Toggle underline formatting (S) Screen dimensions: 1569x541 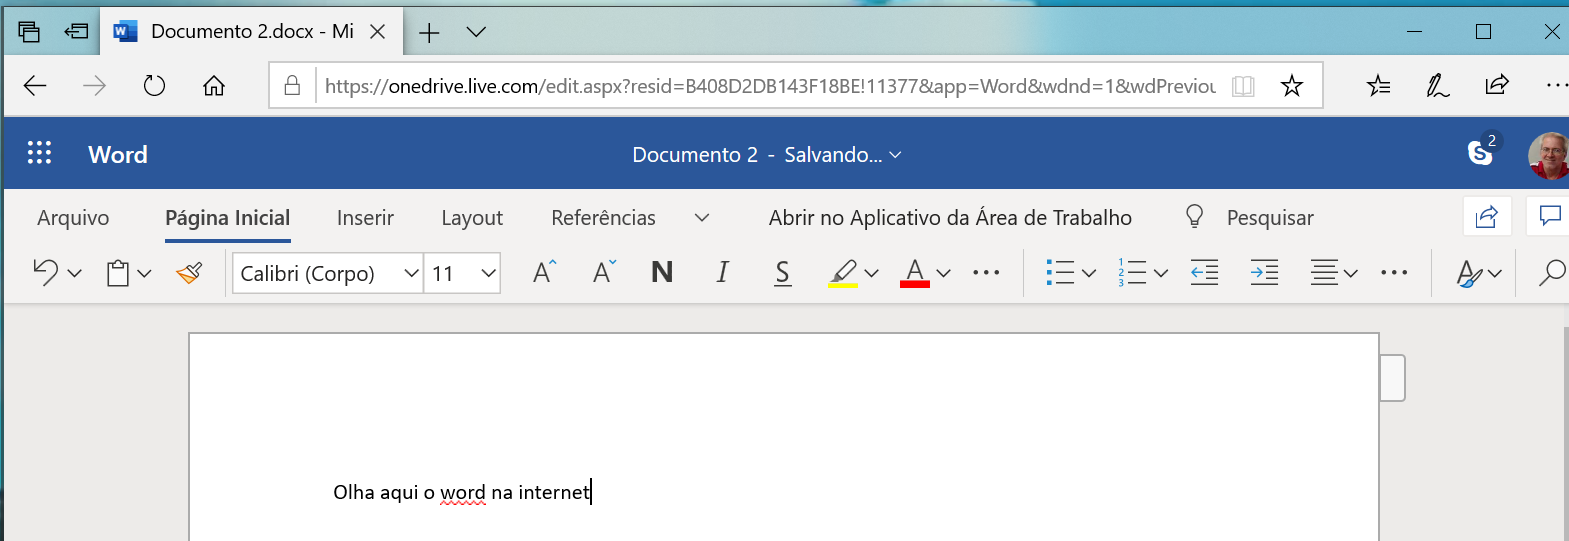pos(783,273)
